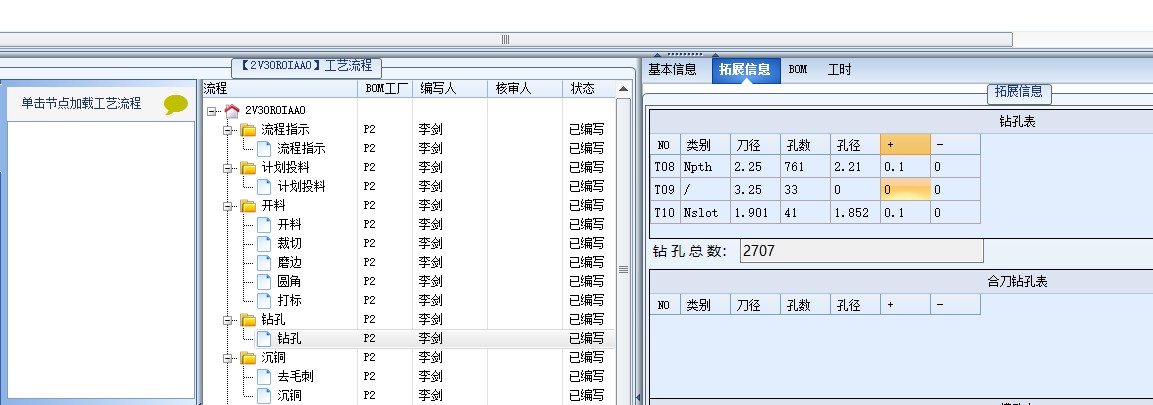
Task: Click document icon of 磨边 step
Action: coord(264,262)
